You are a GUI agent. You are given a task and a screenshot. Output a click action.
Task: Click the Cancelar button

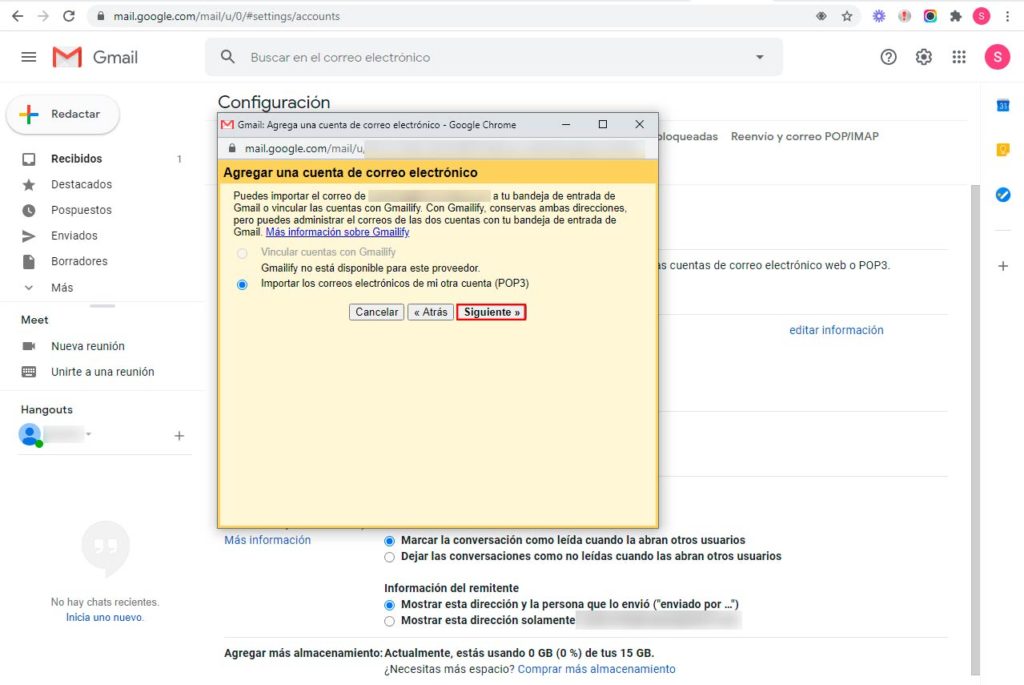pos(377,312)
